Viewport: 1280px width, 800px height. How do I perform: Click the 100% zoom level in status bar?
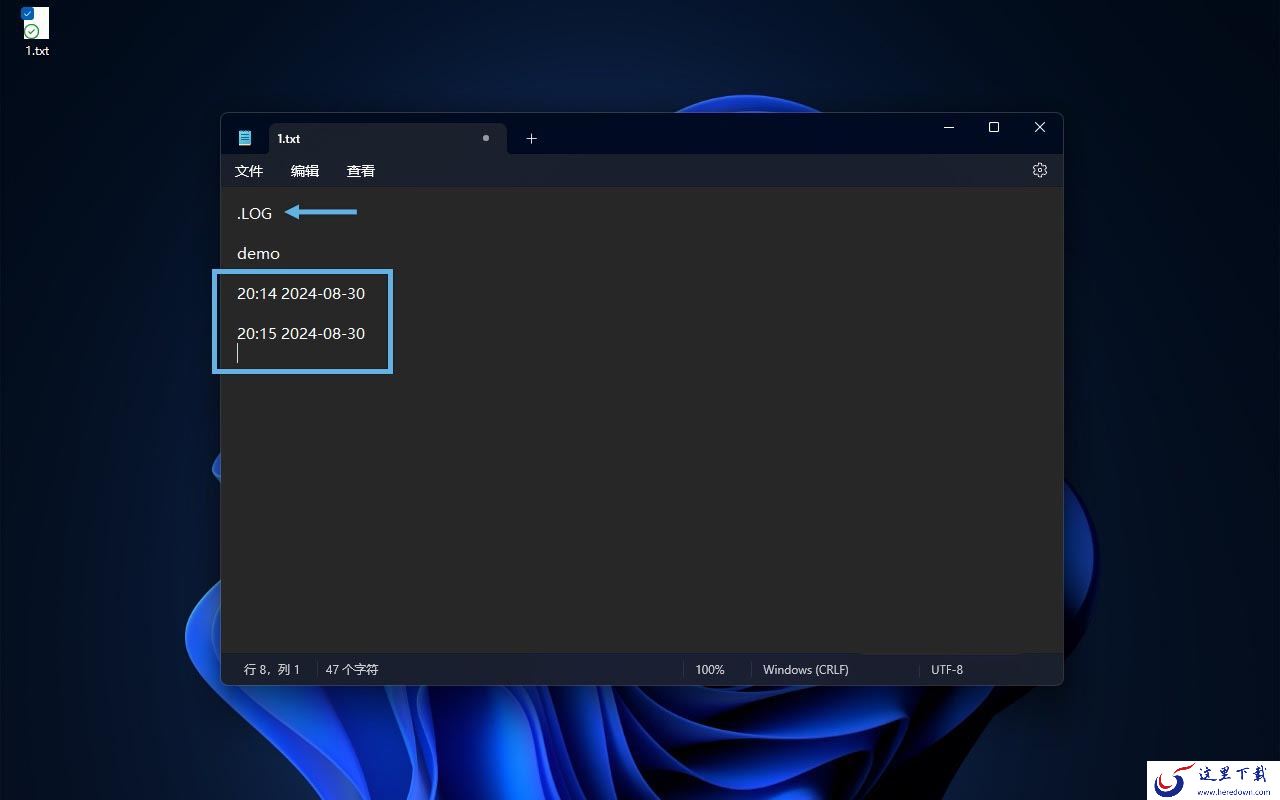click(710, 669)
